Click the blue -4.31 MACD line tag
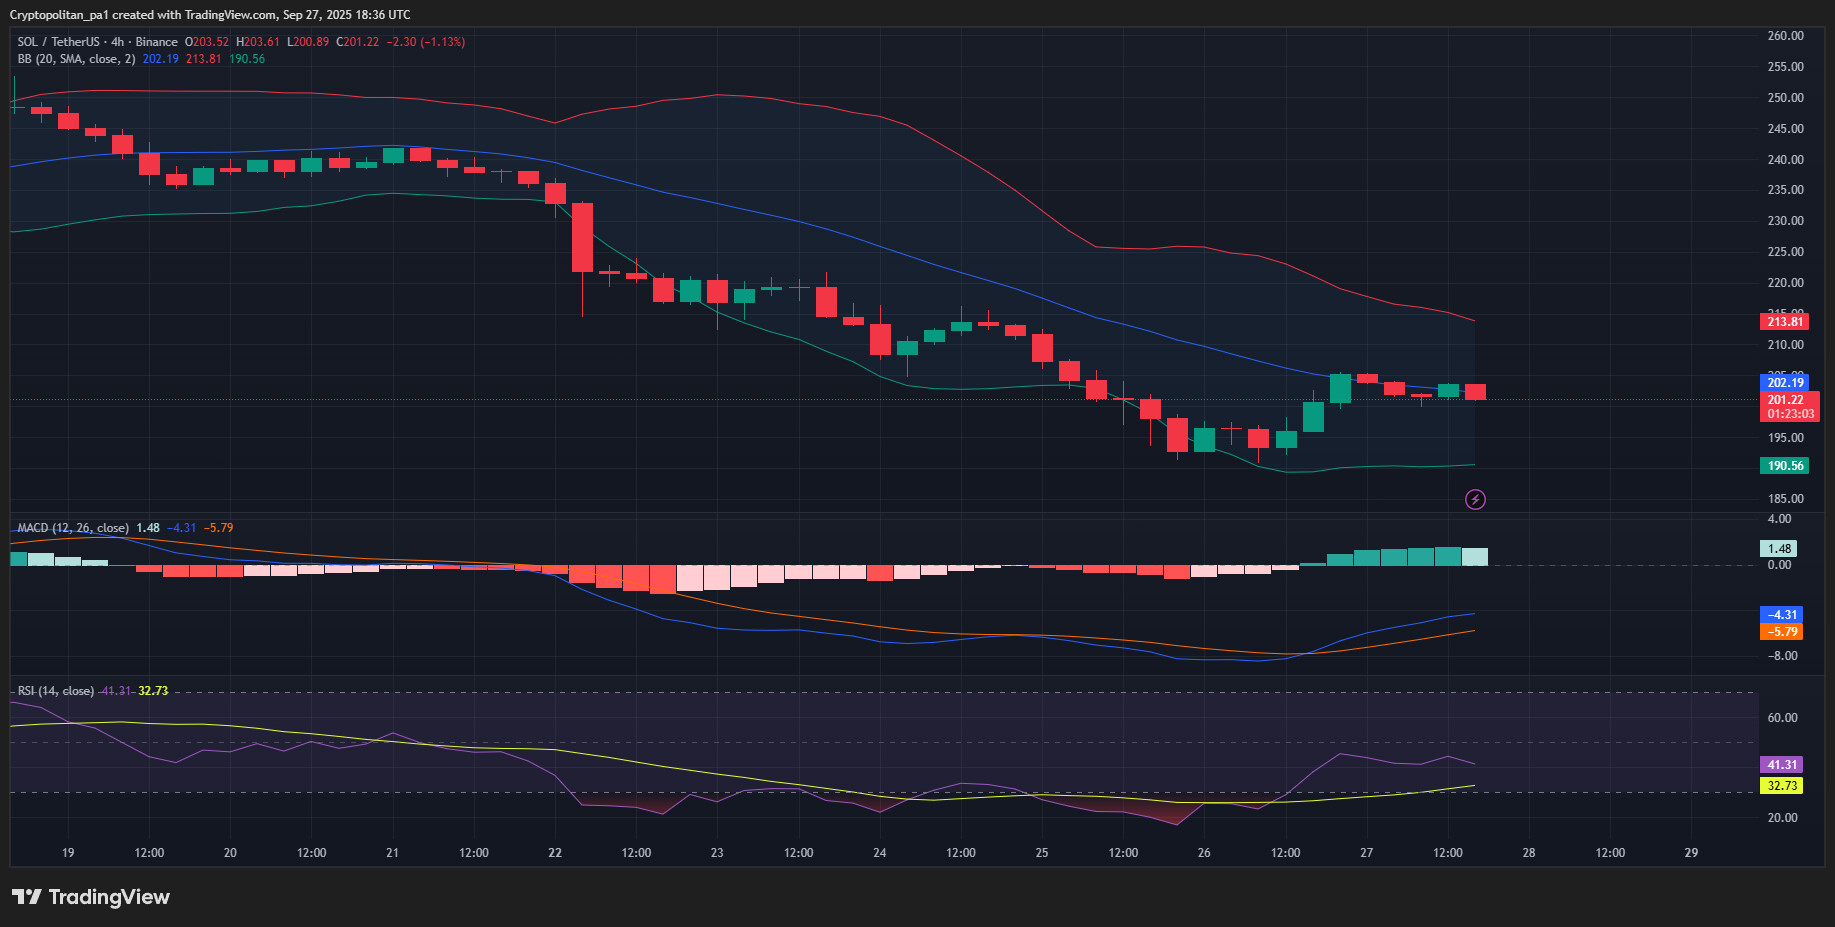This screenshot has width=1835, height=927. pos(1781,614)
